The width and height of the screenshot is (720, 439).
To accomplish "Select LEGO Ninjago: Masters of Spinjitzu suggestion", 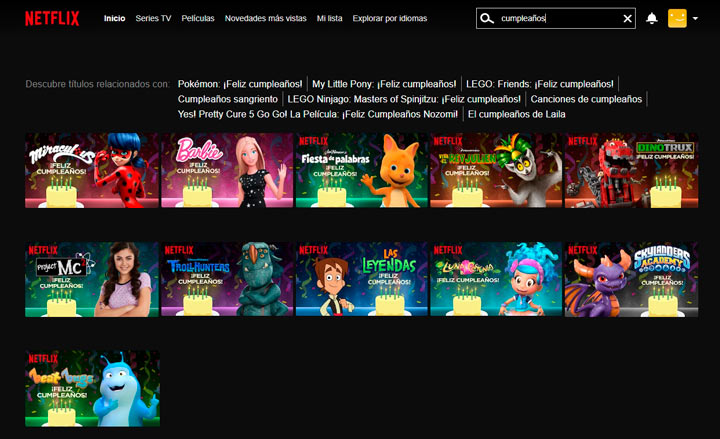I will click(x=404, y=99).
